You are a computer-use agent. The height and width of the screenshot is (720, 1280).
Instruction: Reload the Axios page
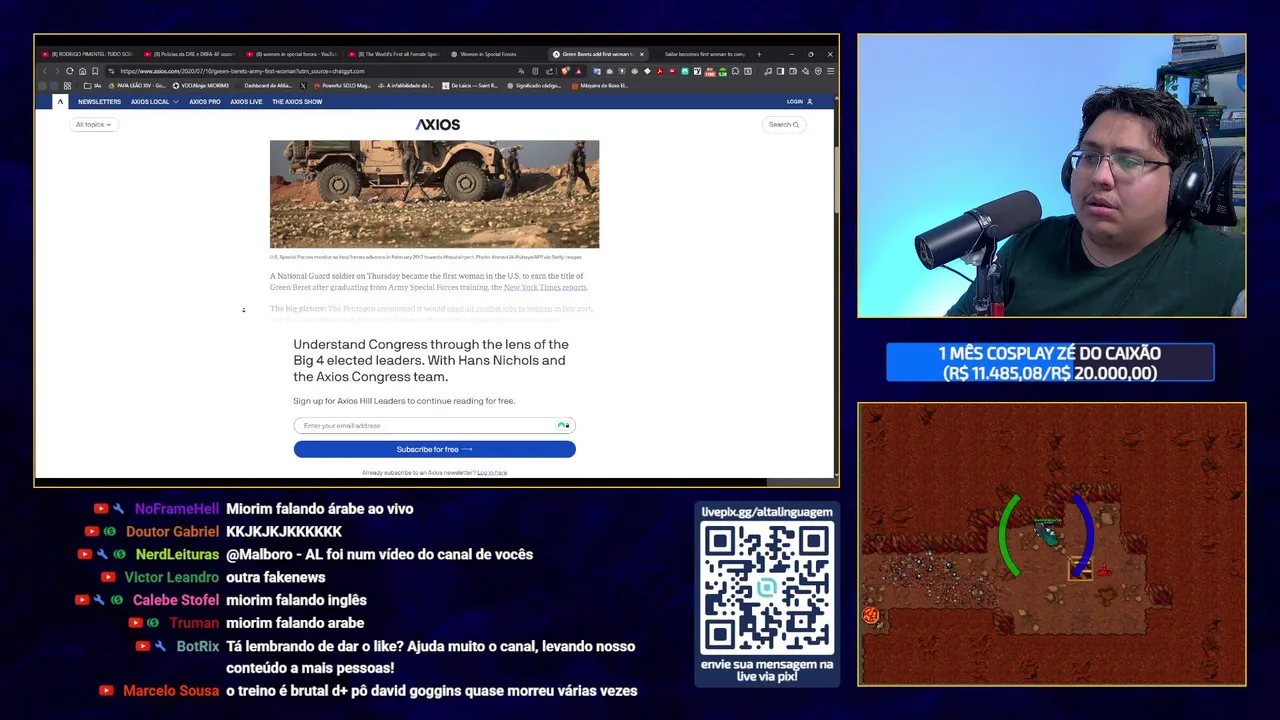(x=69, y=71)
